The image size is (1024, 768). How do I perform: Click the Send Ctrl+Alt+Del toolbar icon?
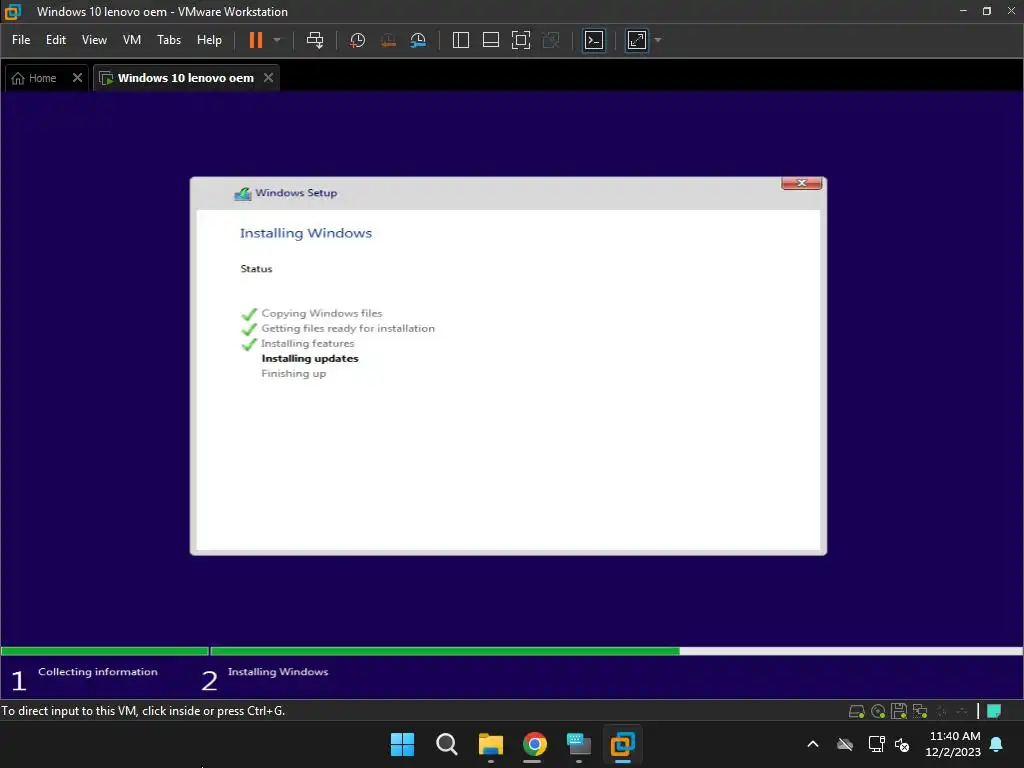[x=315, y=40]
